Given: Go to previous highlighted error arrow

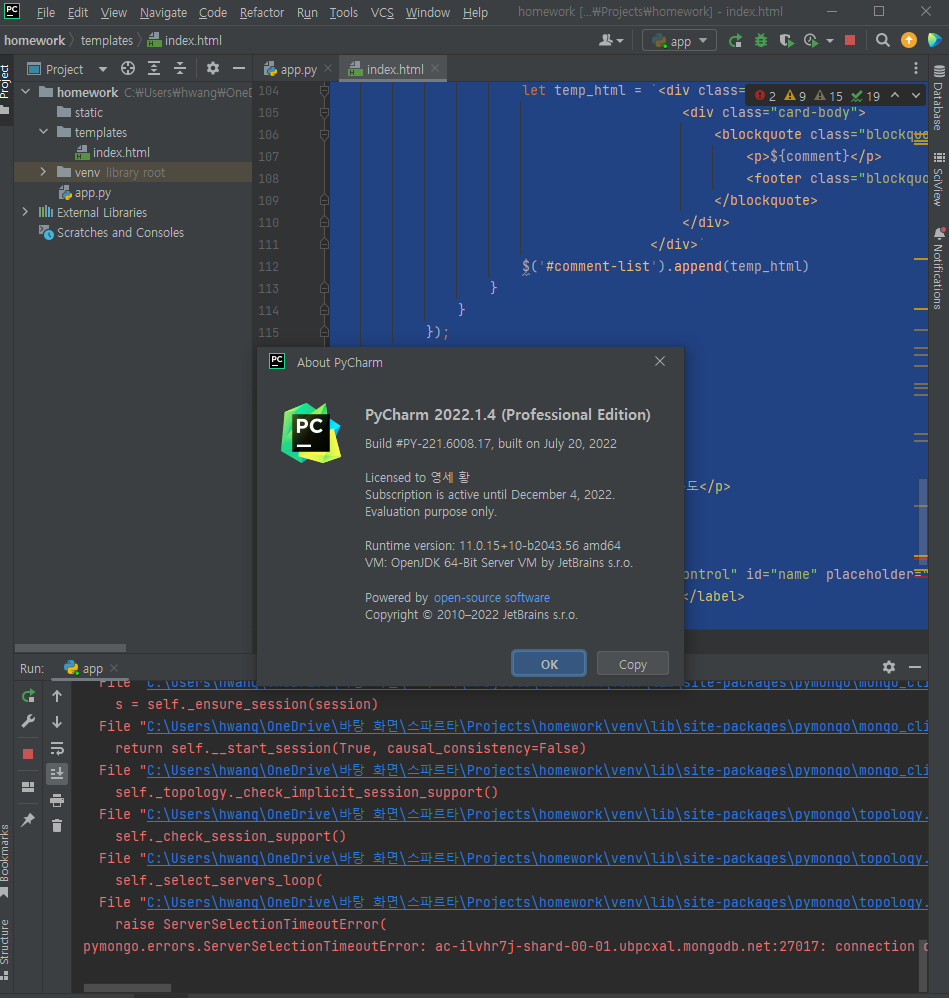Looking at the screenshot, I should [895, 95].
